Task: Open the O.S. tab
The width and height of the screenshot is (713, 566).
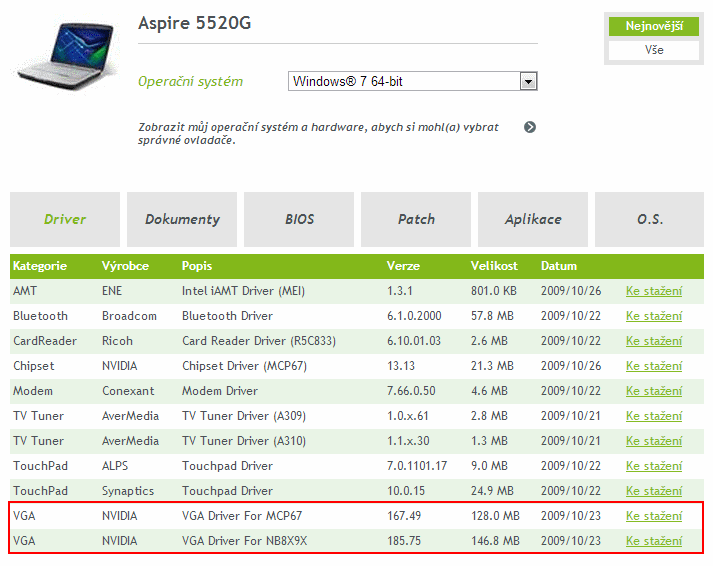Action: pos(649,219)
